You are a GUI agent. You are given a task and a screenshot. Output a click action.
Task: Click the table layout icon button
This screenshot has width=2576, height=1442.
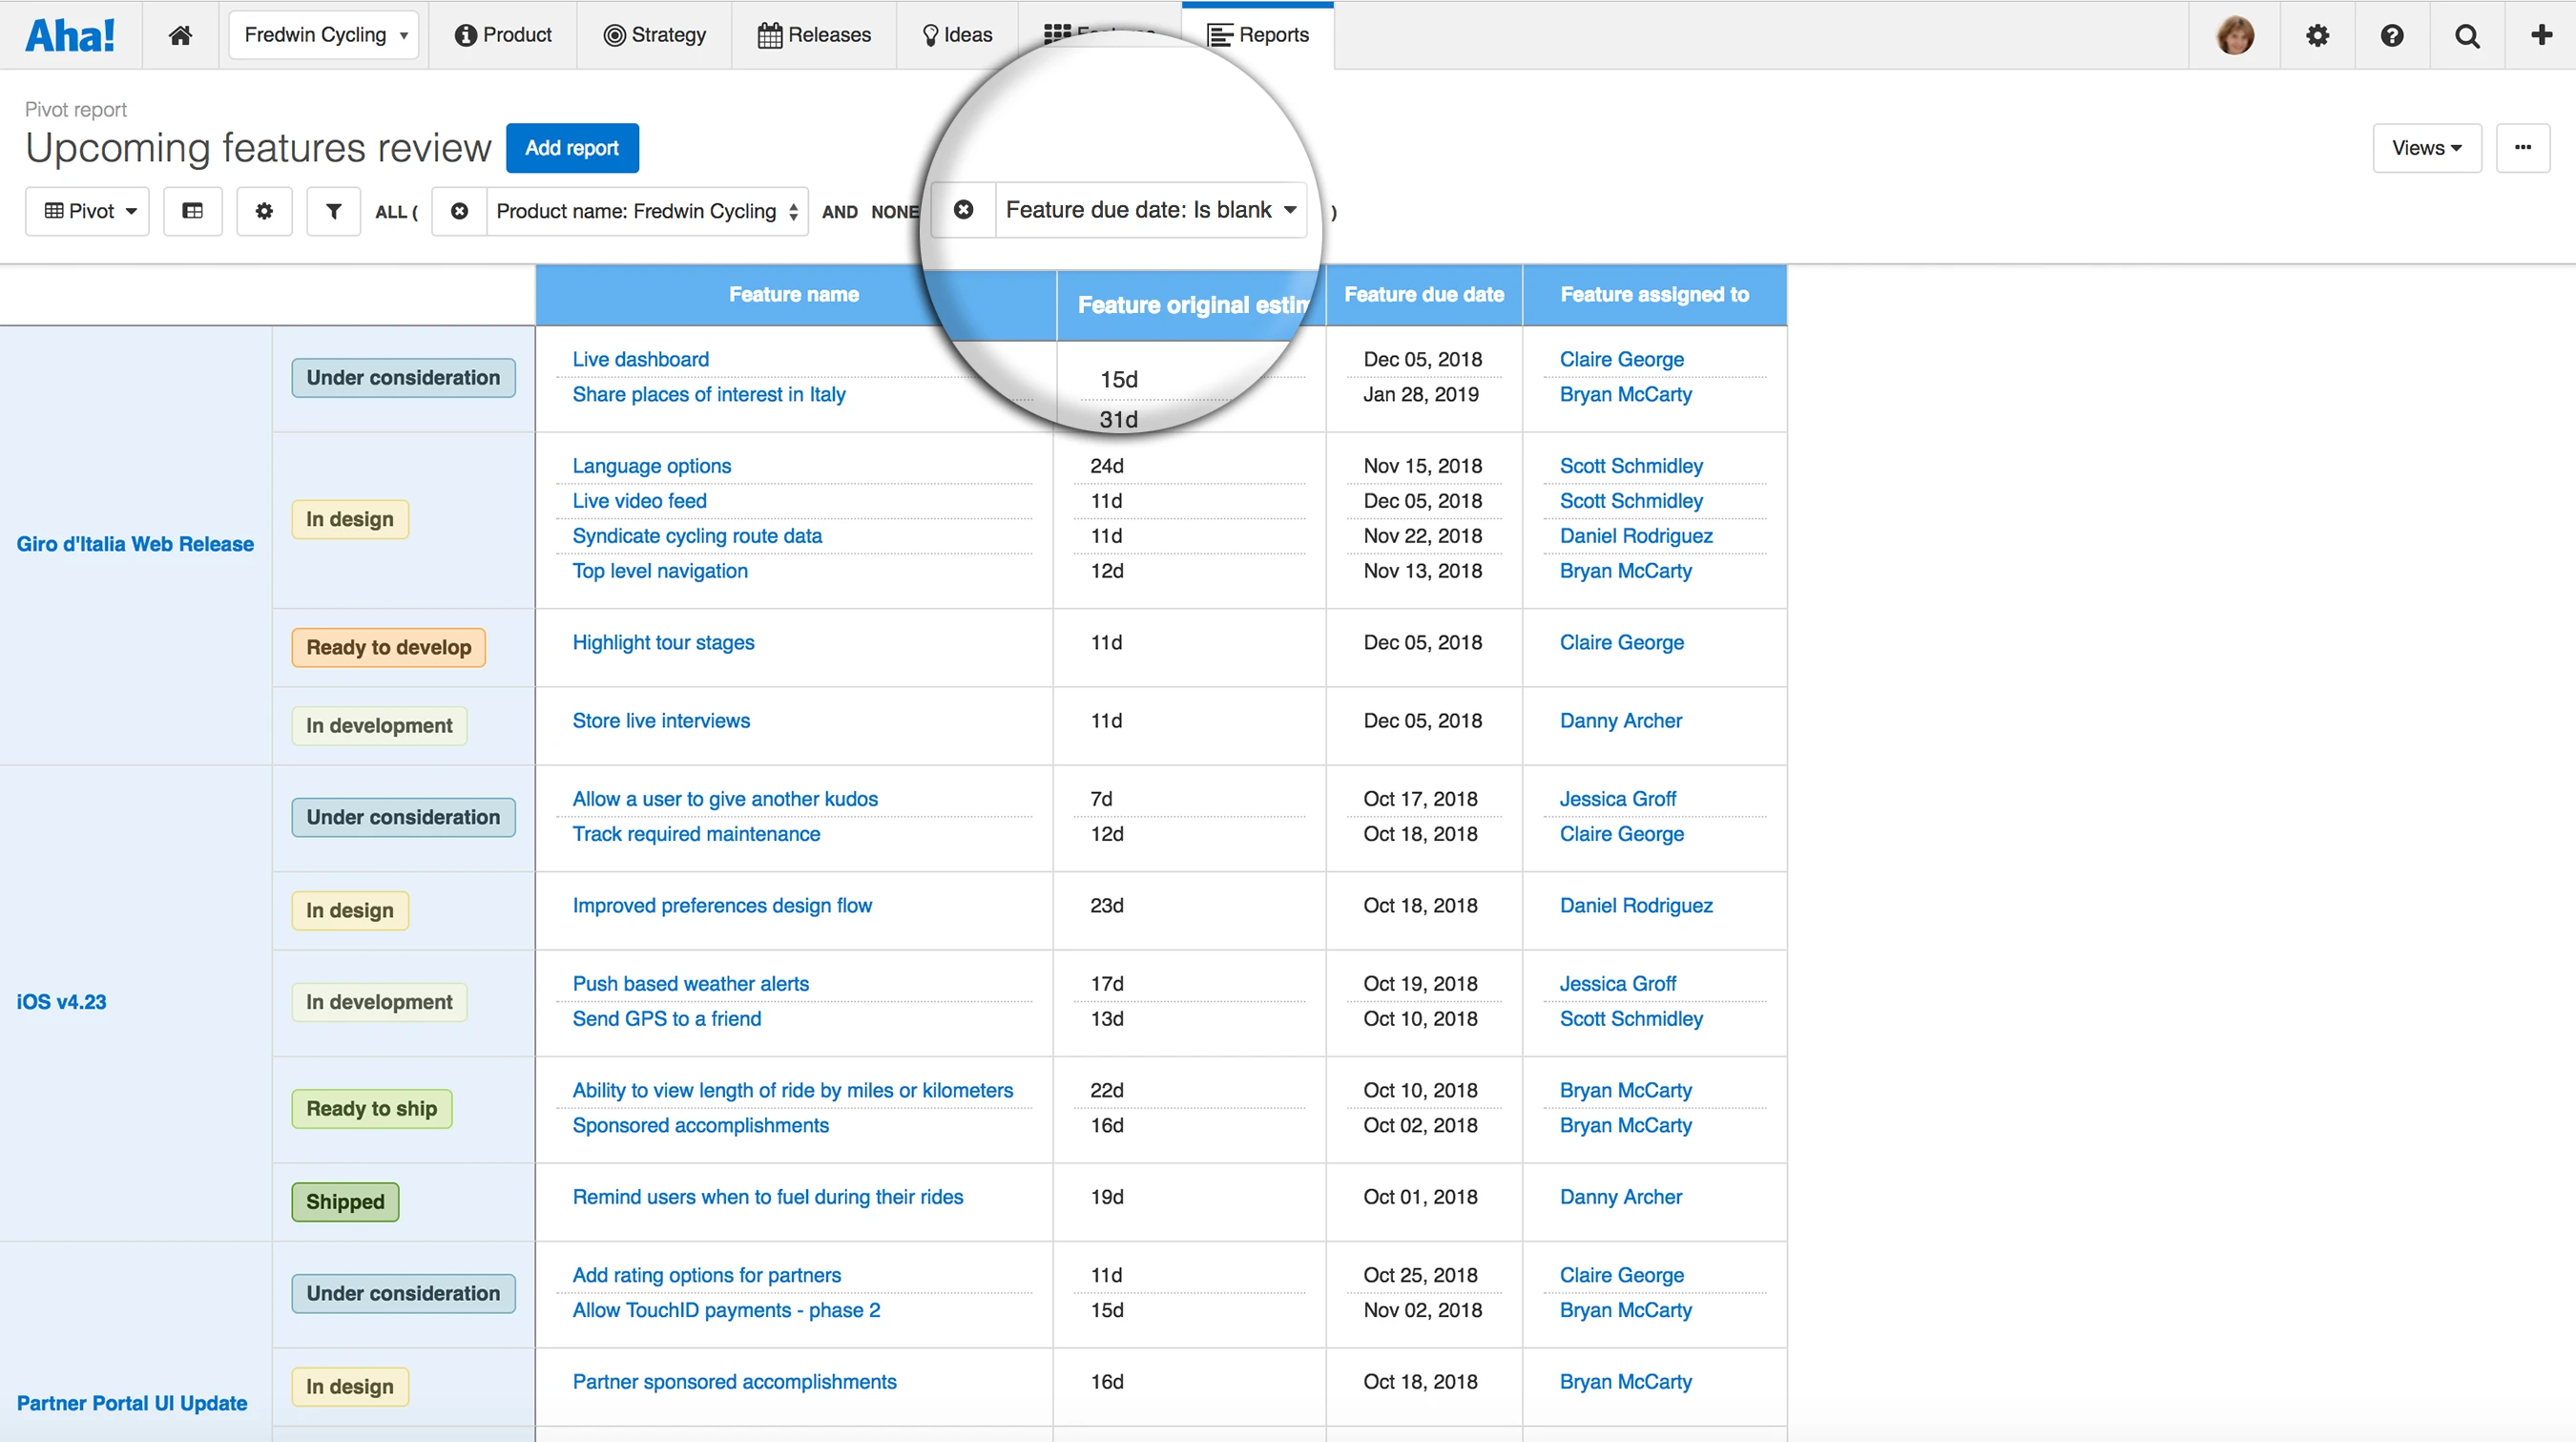pyautogui.click(x=193, y=211)
